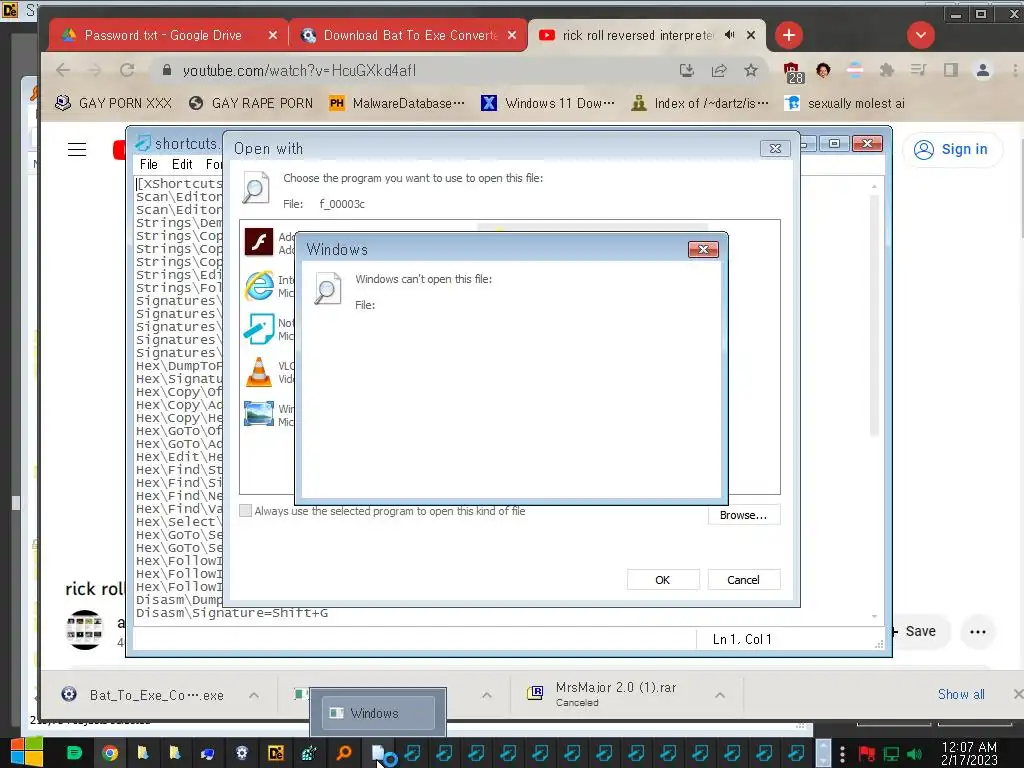Open the media control playlist icon
Image resolution: width=1024 pixels, height=768 pixels.
click(919, 70)
